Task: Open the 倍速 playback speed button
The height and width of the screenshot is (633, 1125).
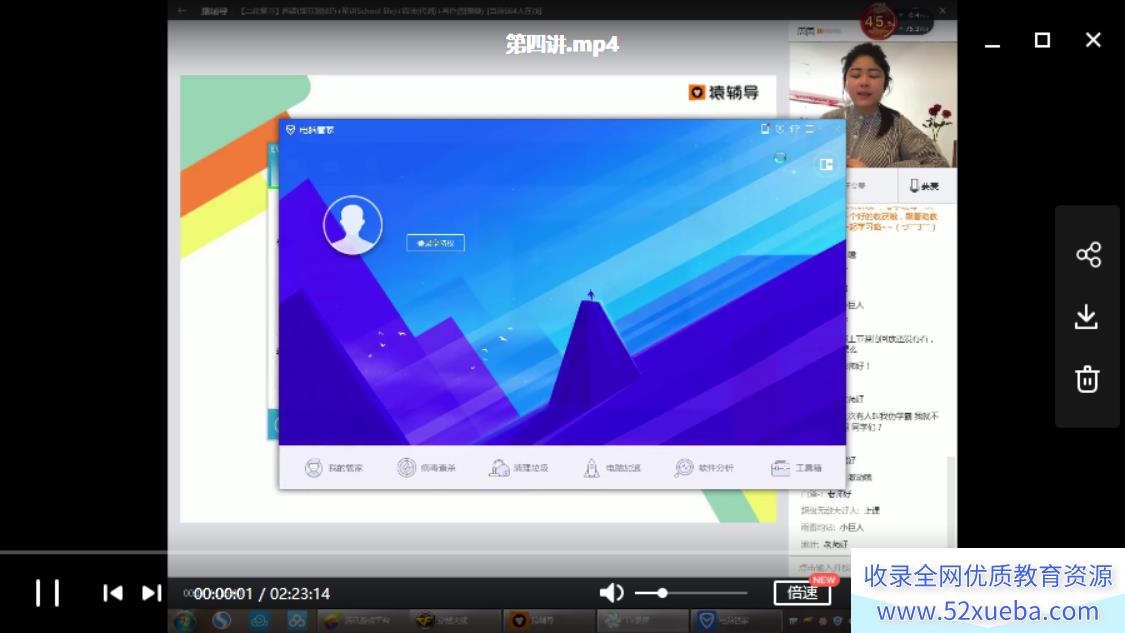Action: tap(802, 592)
